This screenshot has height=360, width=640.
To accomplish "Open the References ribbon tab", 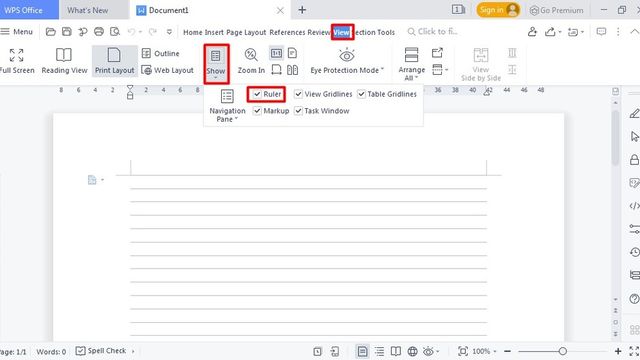I will click(287, 32).
